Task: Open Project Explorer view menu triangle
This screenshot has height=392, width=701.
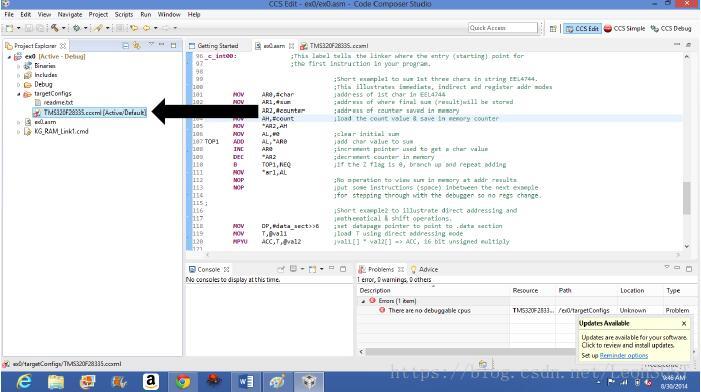Action: coord(151,44)
